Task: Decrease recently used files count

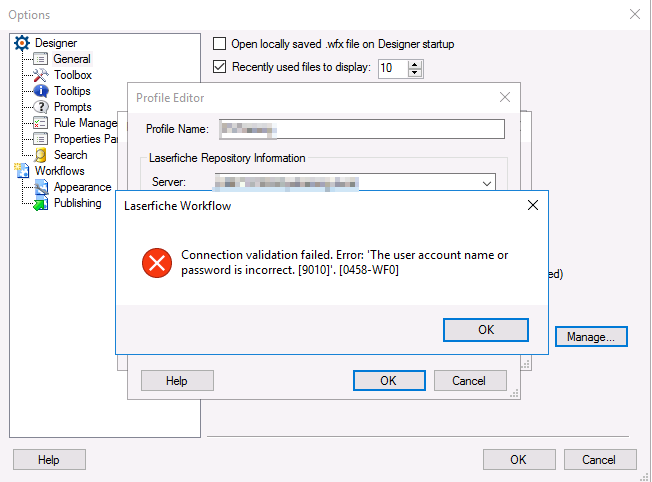Action: coord(415,72)
